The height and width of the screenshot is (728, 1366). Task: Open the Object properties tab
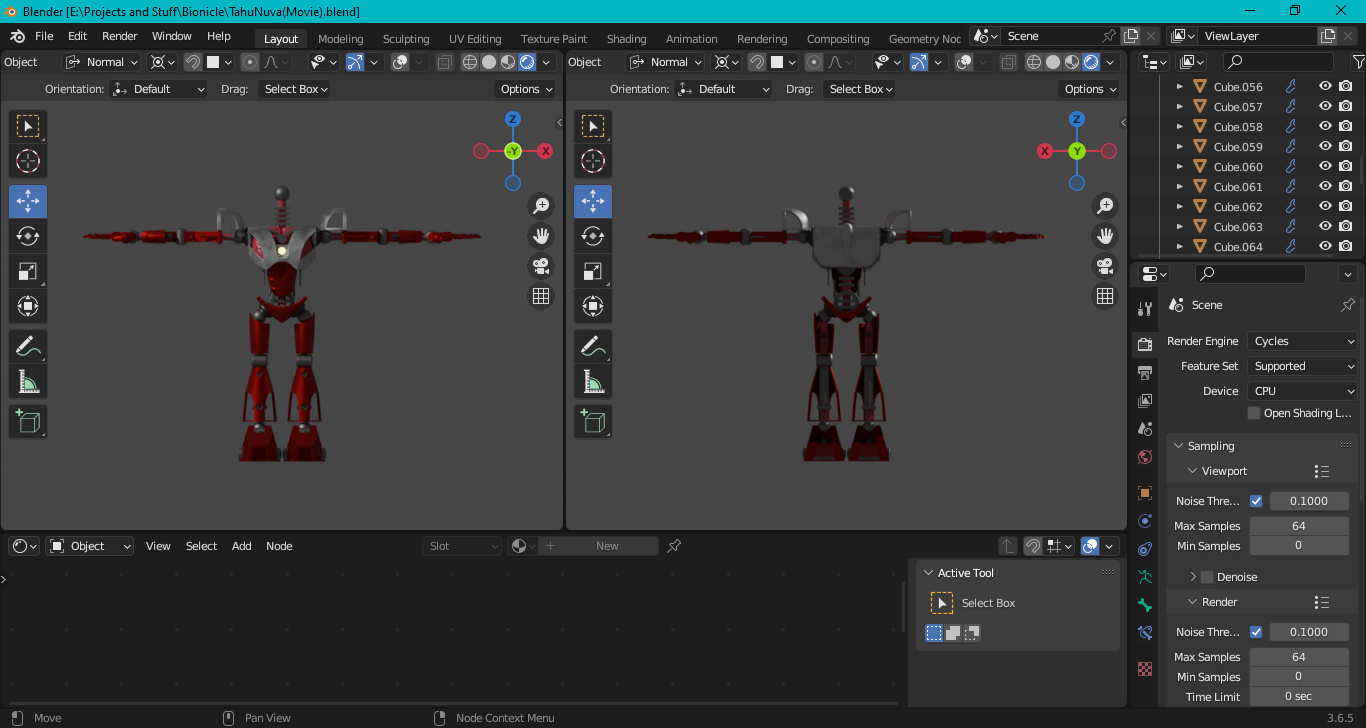[1145, 493]
